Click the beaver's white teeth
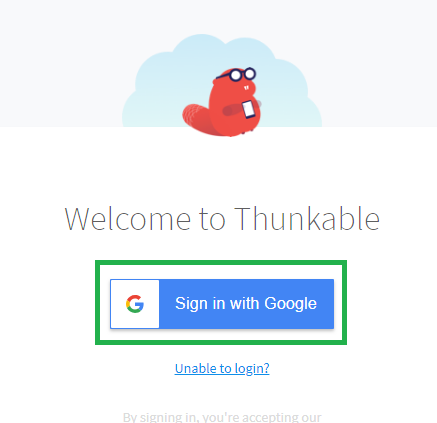The image size is (437, 423). (246, 88)
